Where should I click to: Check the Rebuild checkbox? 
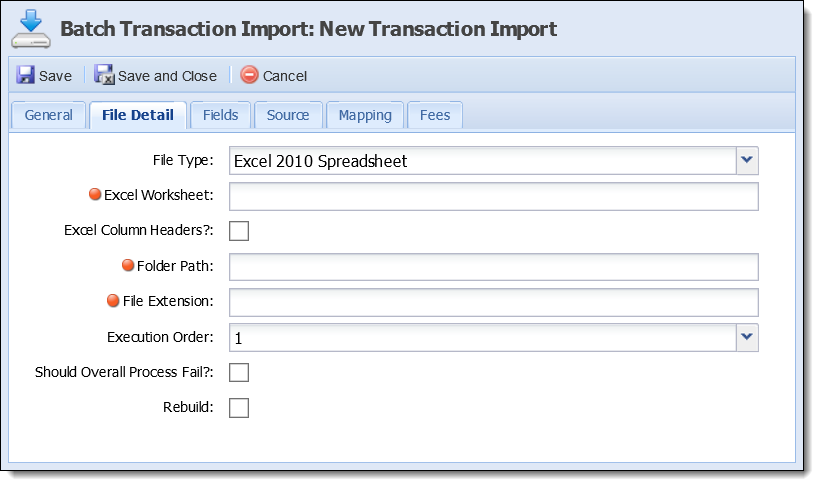pyautogui.click(x=239, y=408)
